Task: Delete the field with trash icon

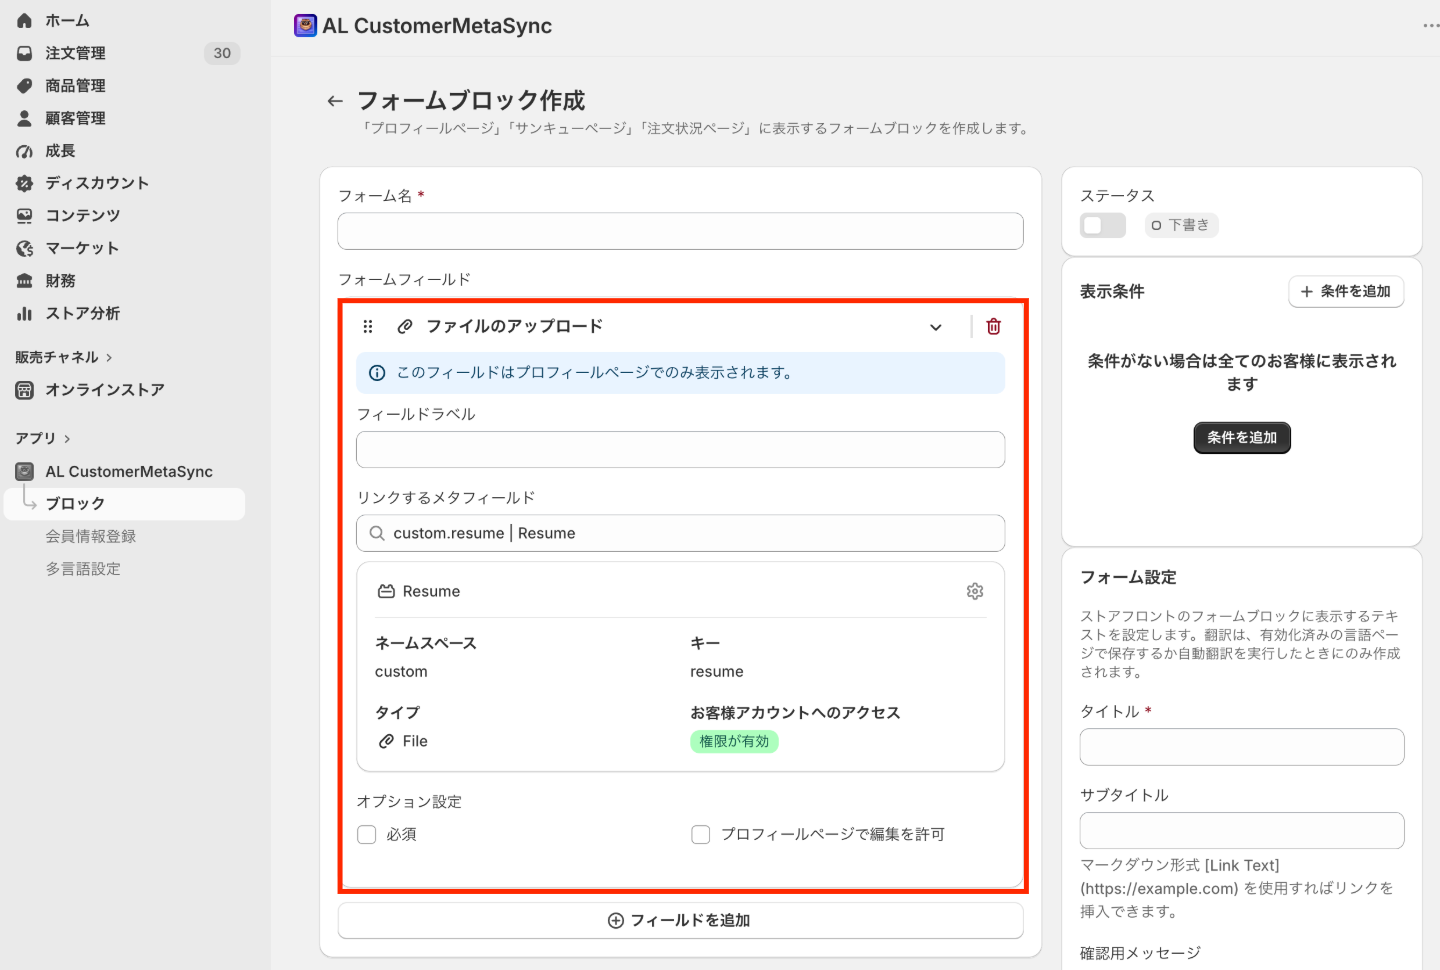Action: pos(994,327)
